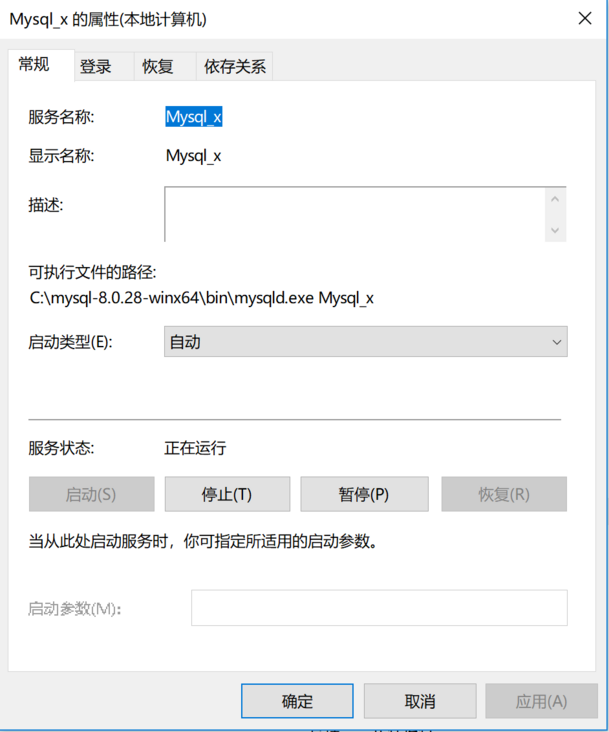The height and width of the screenshot is (732, 609).
Task: Confirm with the 确定 button
Action: pos(297,701)
